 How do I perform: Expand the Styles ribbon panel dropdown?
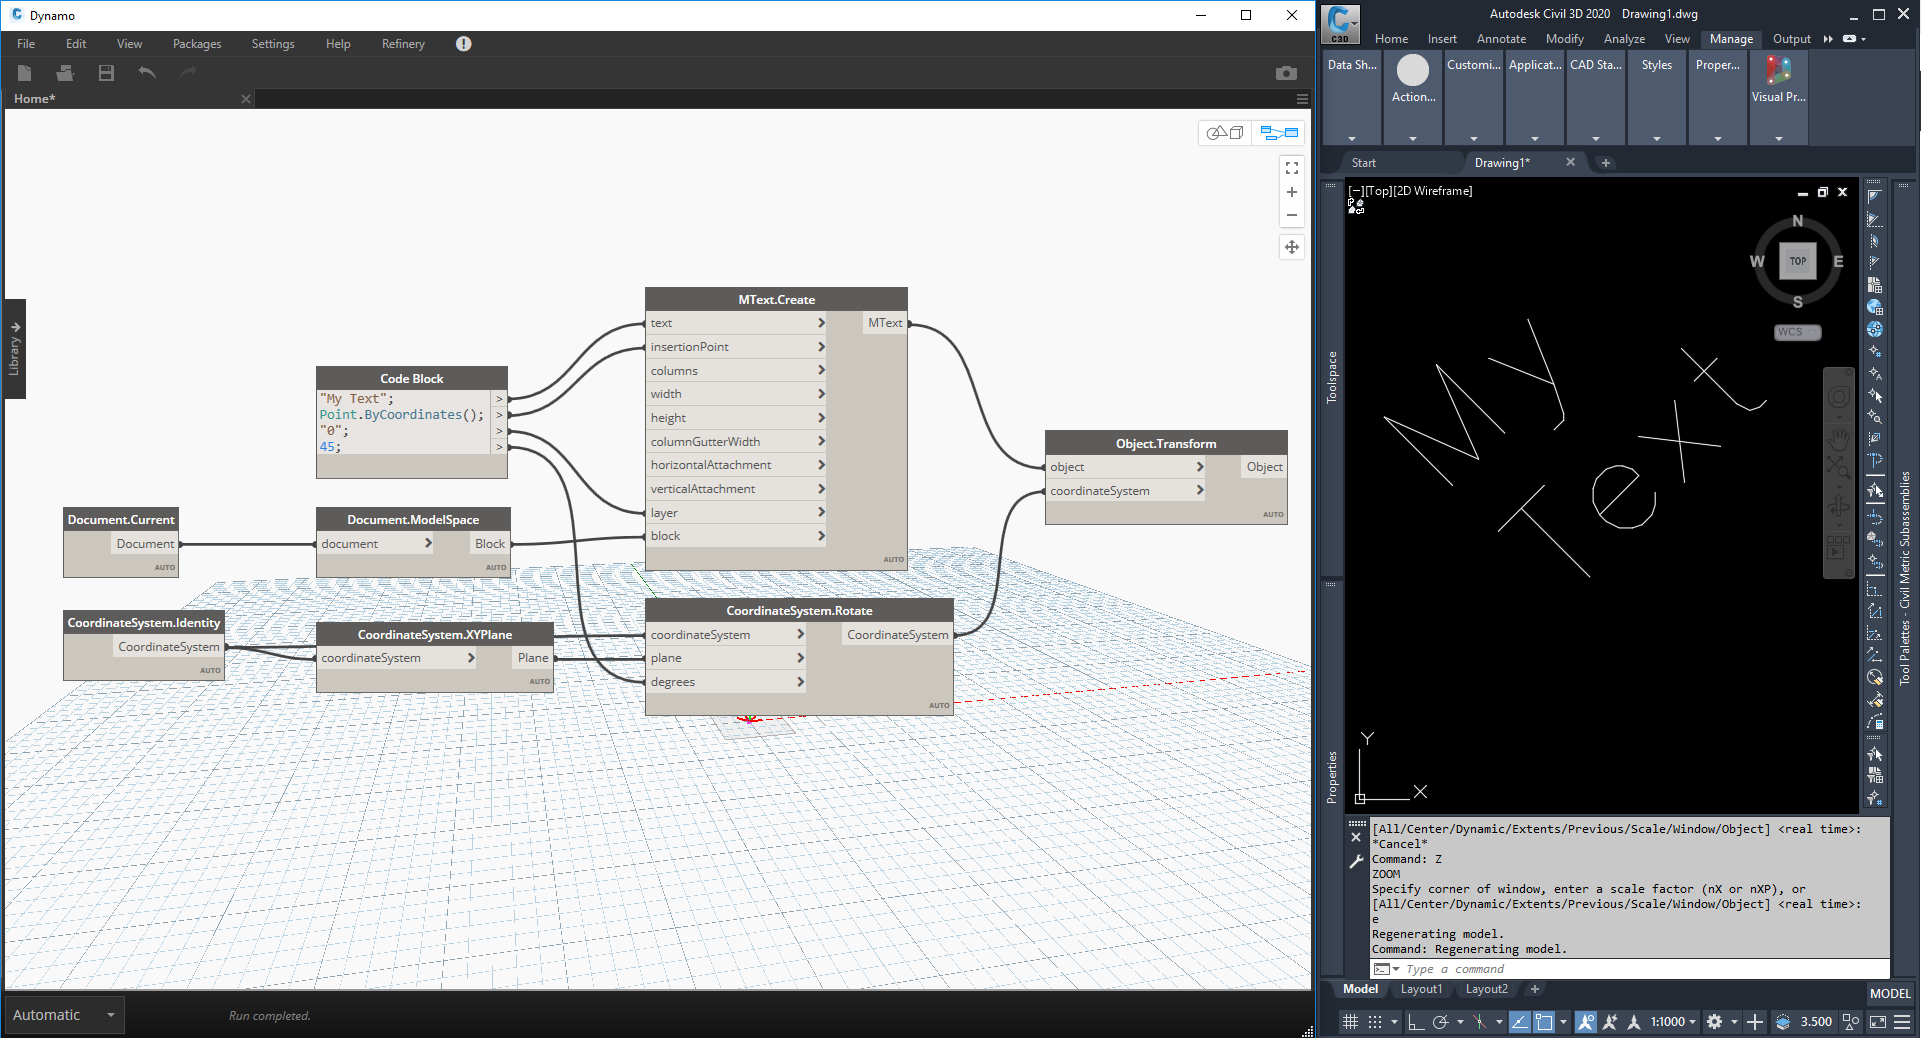click(1656, 139)
